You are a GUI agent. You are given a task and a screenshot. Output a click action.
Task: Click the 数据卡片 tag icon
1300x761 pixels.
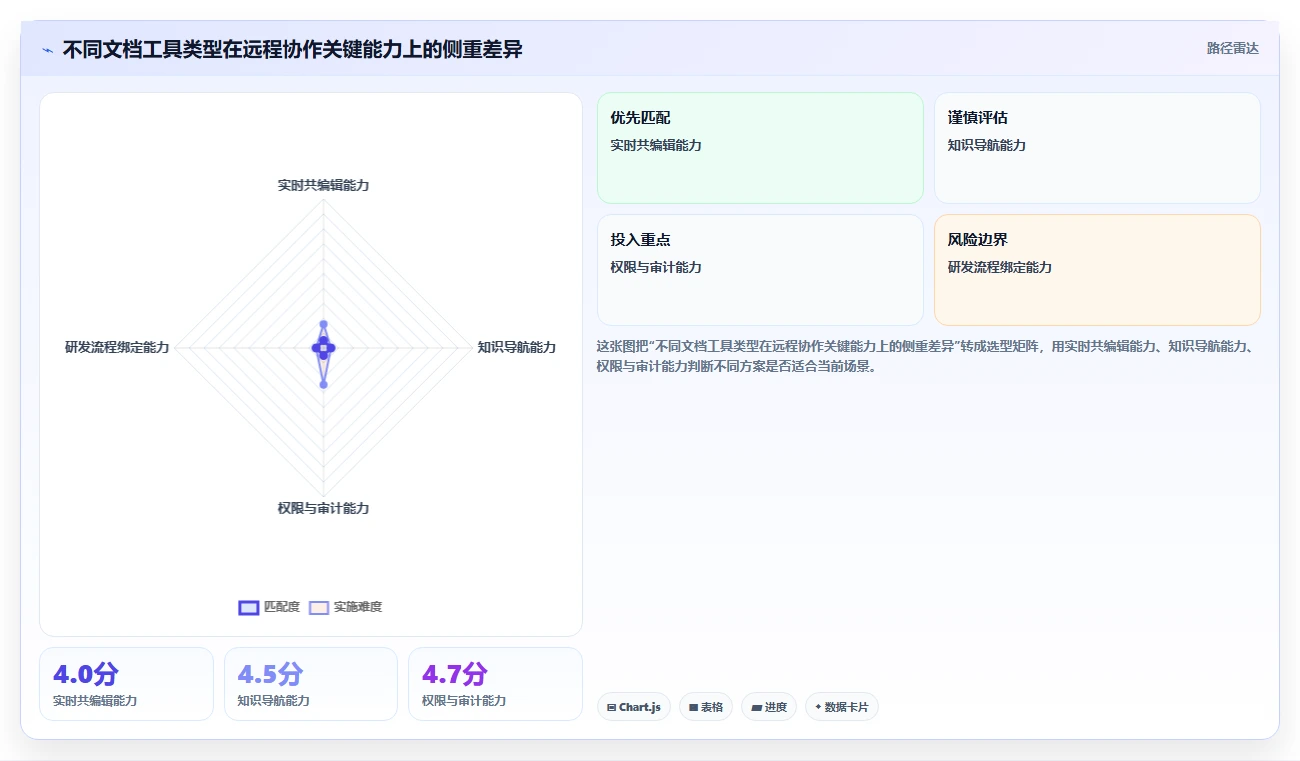818,707
